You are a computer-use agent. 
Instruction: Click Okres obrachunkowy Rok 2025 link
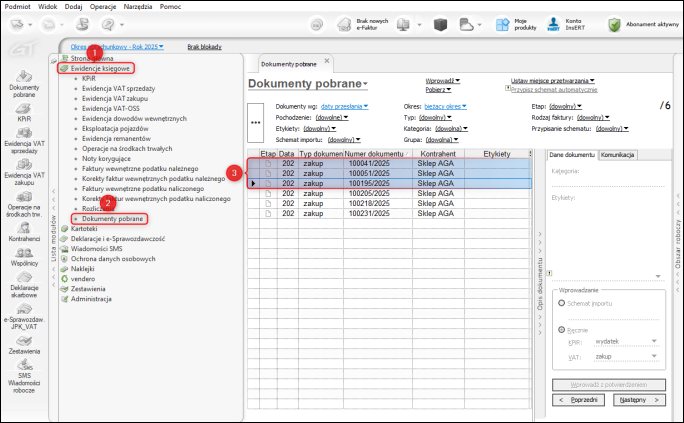(117, 47)
